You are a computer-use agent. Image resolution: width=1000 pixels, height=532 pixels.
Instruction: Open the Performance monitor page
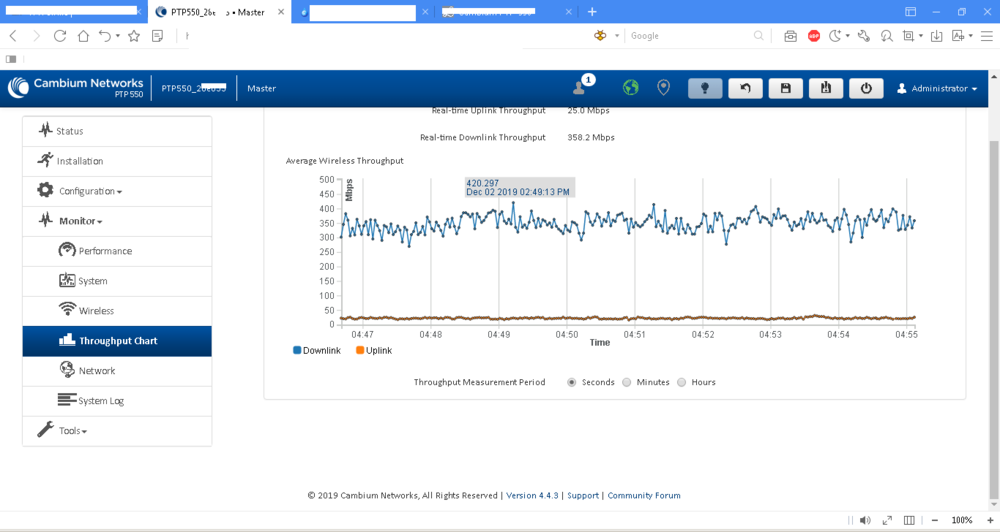pos(105,251)
